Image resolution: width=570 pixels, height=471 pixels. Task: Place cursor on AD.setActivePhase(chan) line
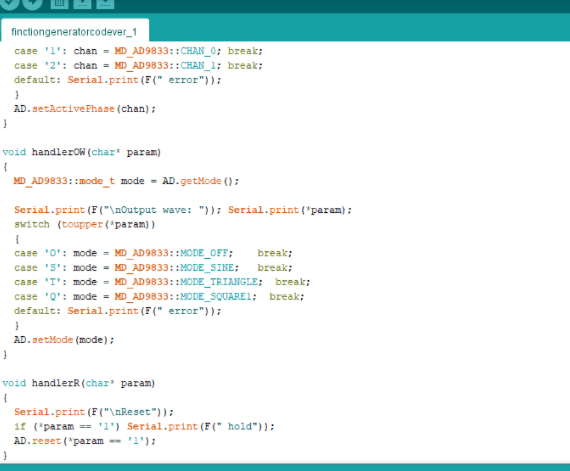pos(85,109)
